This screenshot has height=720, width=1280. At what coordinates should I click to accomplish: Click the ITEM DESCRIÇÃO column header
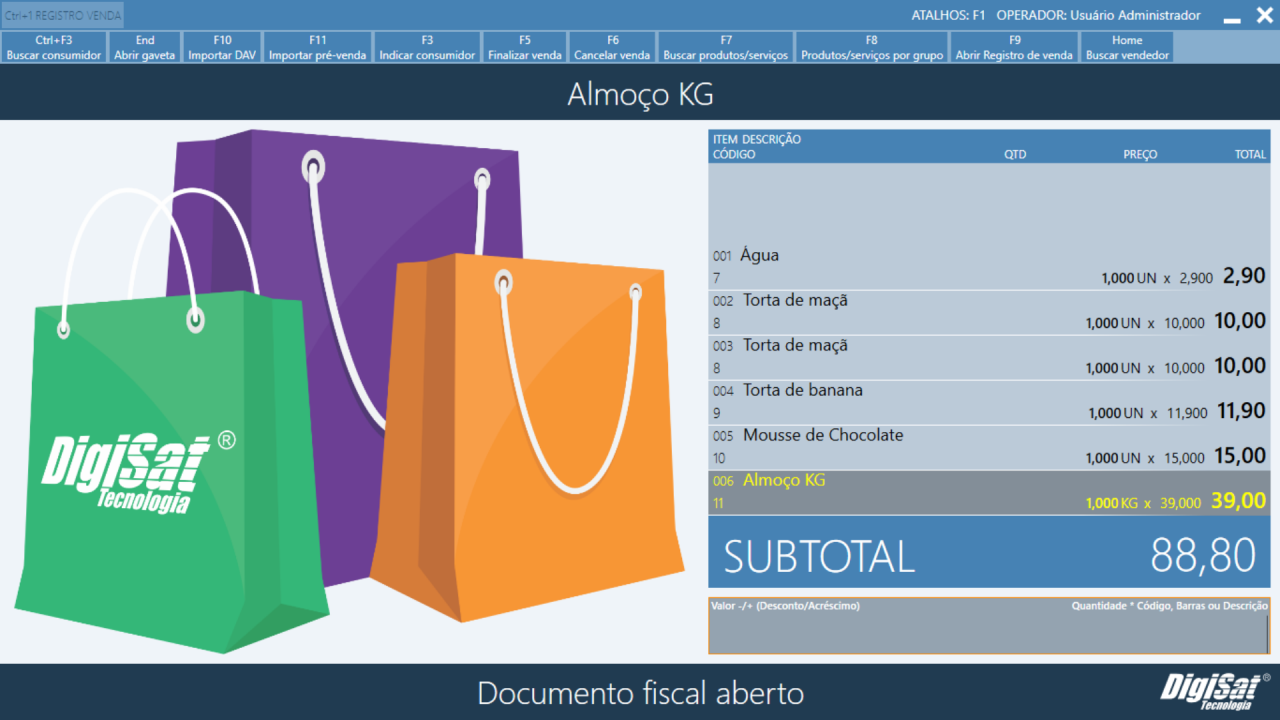(757, 140)
